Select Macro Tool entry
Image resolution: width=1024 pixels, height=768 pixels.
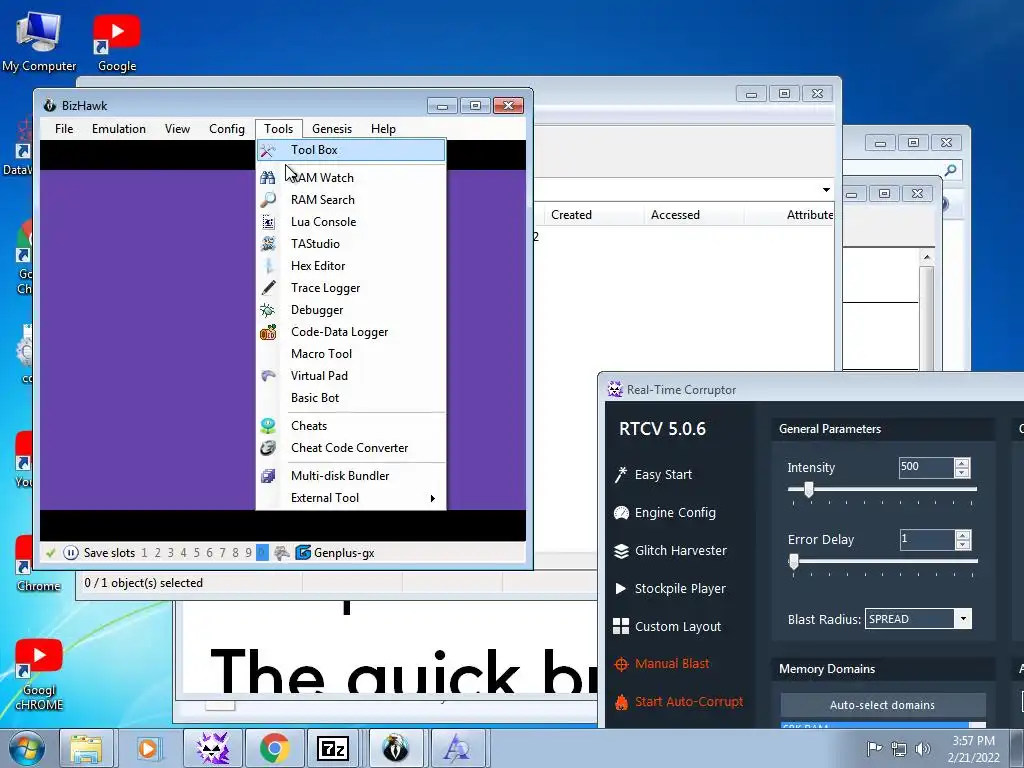click(x=351, y=354)
